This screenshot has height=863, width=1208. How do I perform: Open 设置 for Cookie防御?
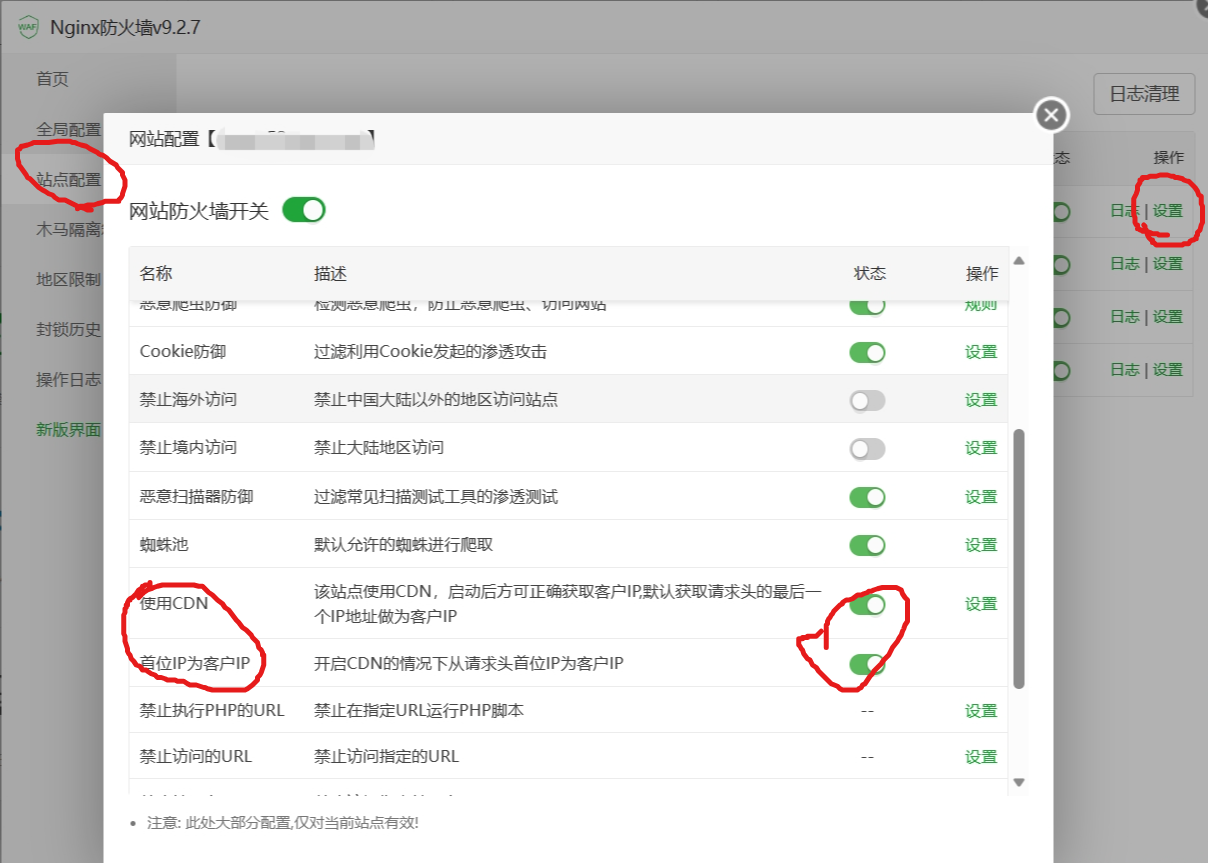tap(980, 351)
